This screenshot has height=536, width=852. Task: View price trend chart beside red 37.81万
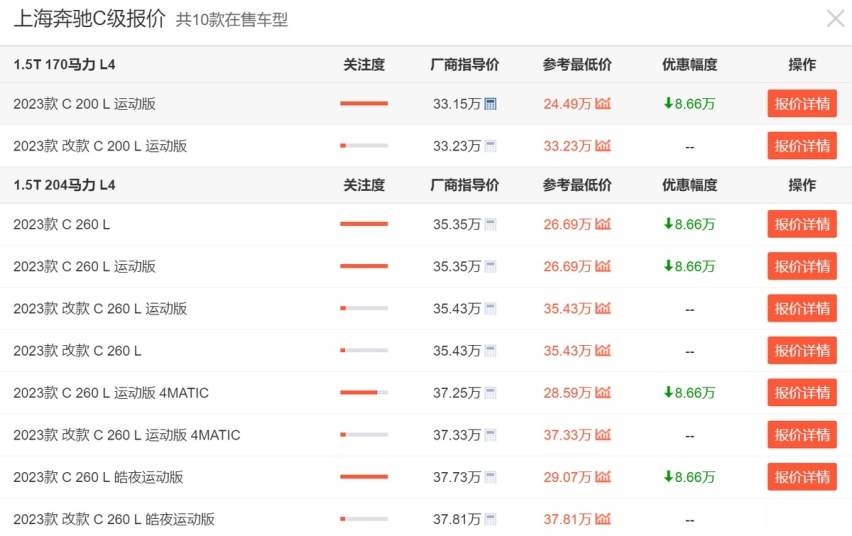603,519
